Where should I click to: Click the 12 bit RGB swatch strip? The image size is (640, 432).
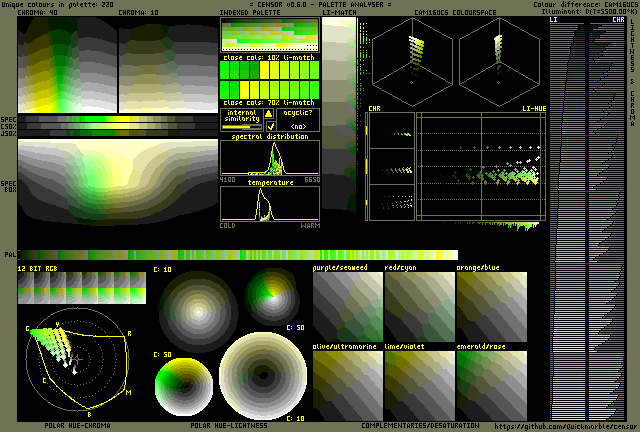pos(82,290)
